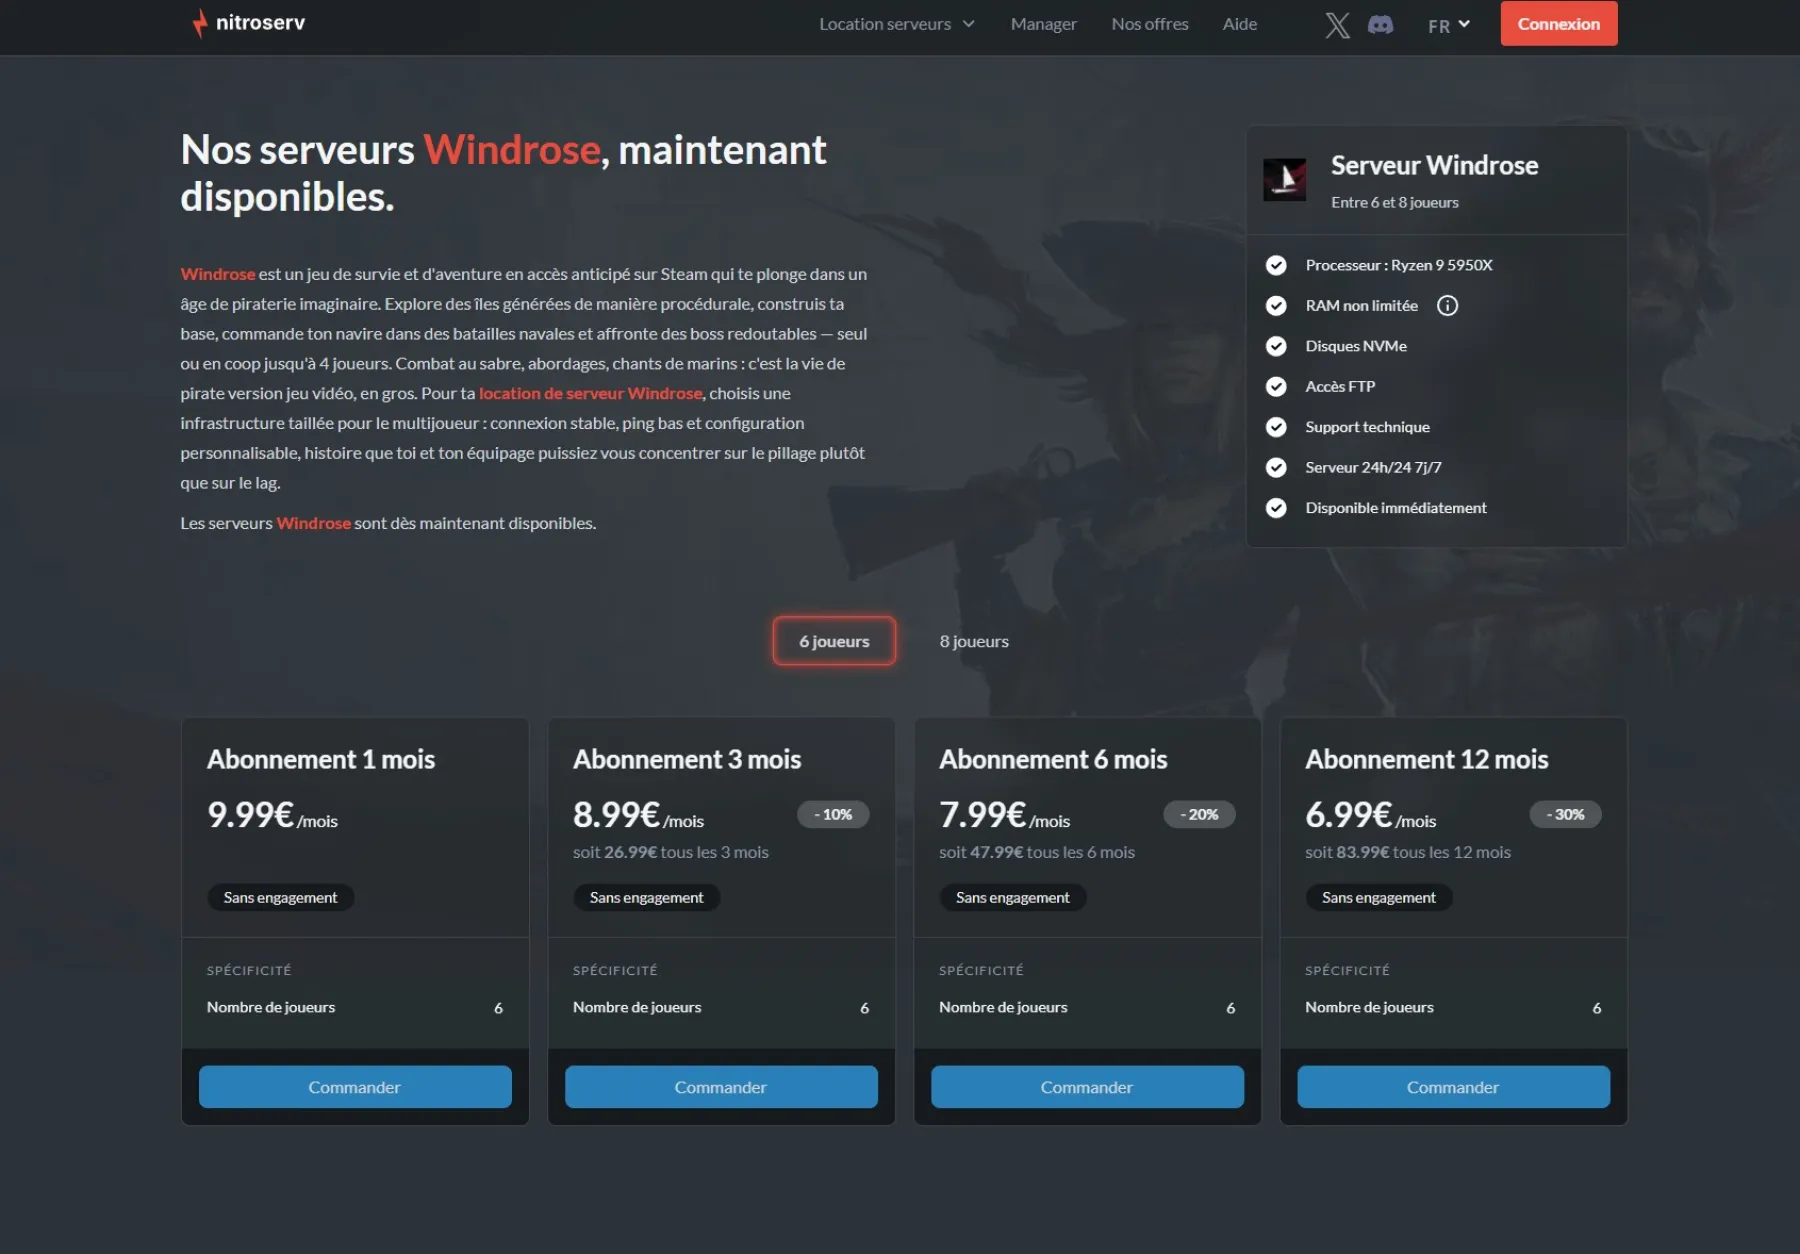This screenshot has width=1800, height=1254.
Task: Click the -20% discount badge
Action: point(1199,815)
